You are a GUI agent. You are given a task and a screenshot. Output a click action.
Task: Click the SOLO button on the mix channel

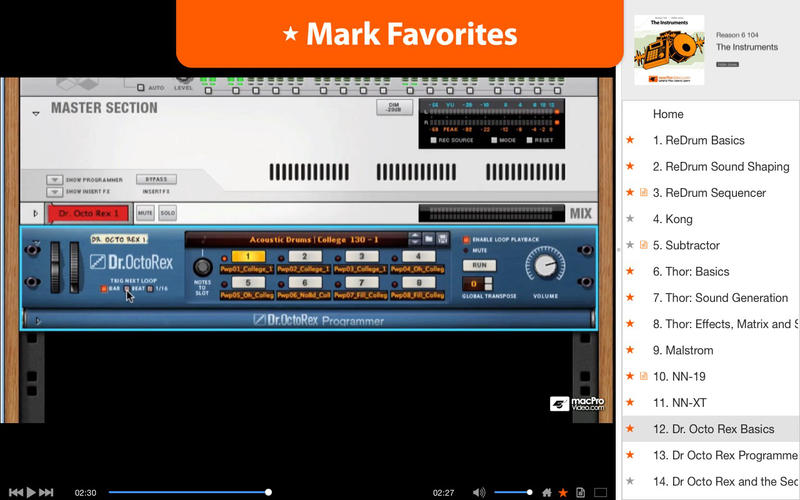point(167,213)
